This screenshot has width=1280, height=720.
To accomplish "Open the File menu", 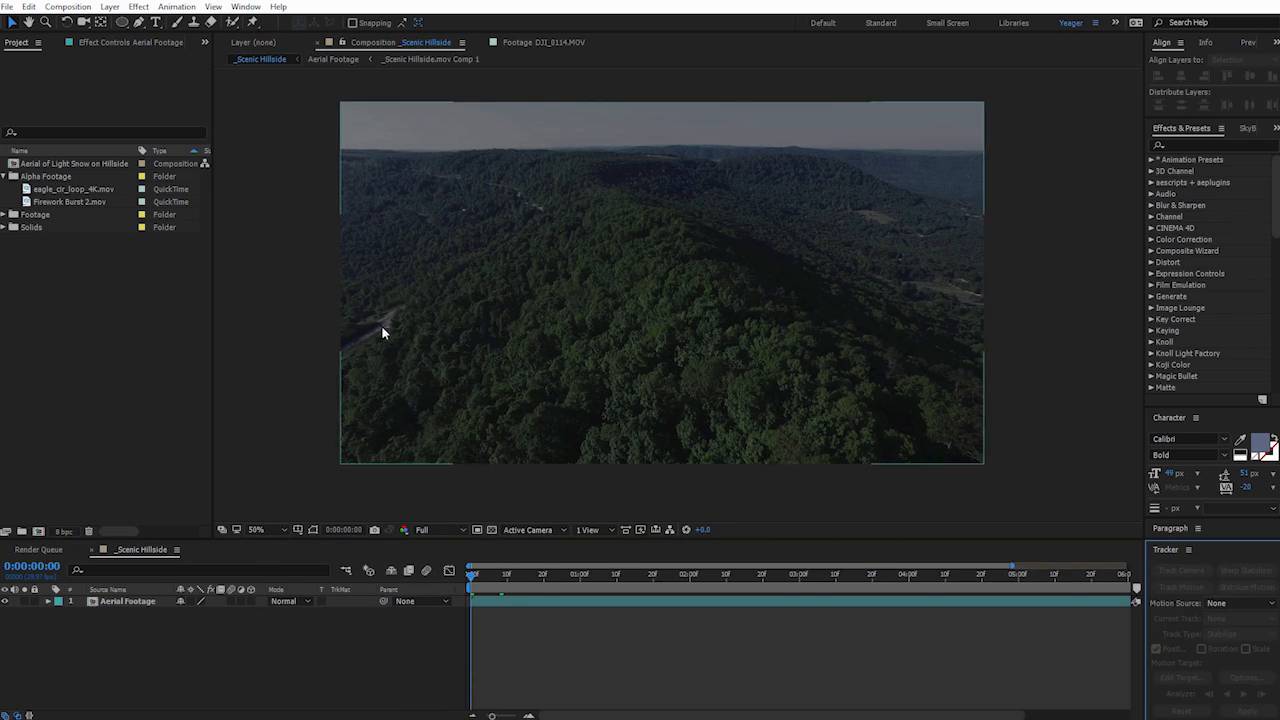I will [x=7, y=7].
